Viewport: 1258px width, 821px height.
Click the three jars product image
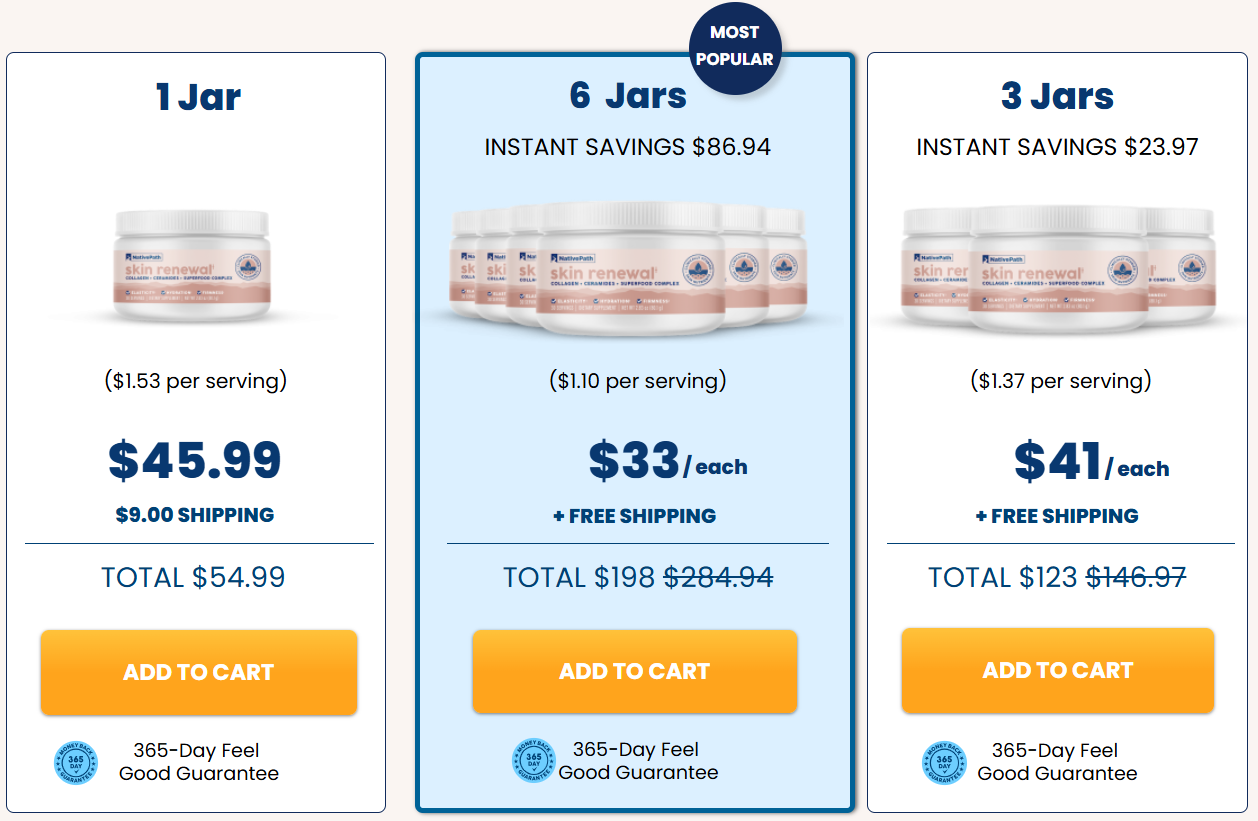tap(1057, 266)
